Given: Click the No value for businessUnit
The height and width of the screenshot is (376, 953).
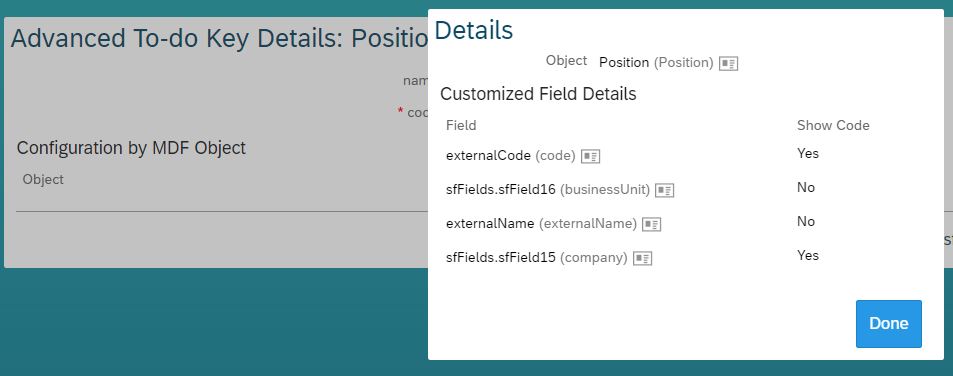Looking at the screenshot, I should 805,188.
